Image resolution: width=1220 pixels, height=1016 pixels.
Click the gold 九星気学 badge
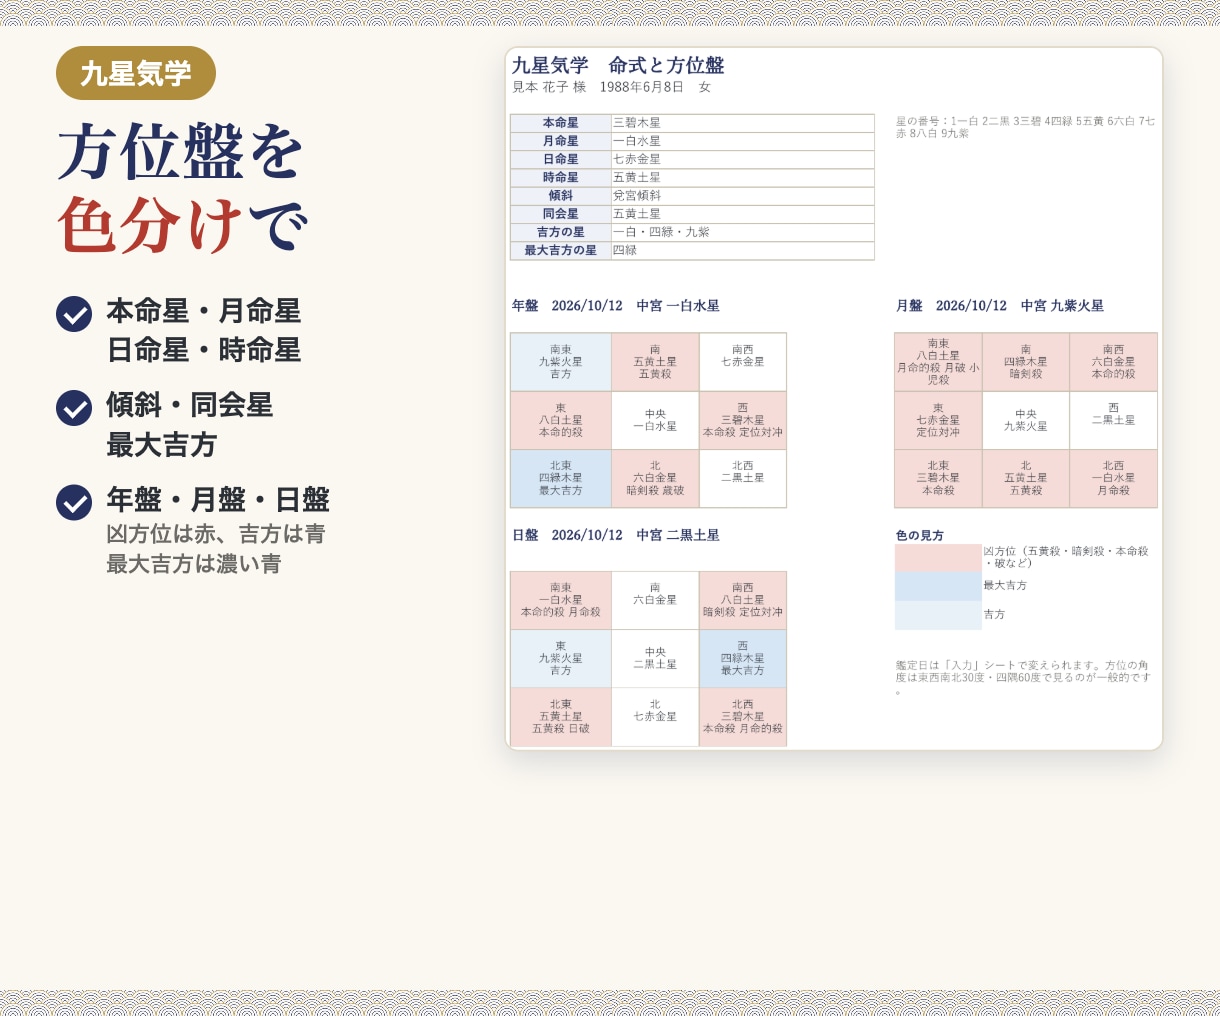tap(136, 73)
